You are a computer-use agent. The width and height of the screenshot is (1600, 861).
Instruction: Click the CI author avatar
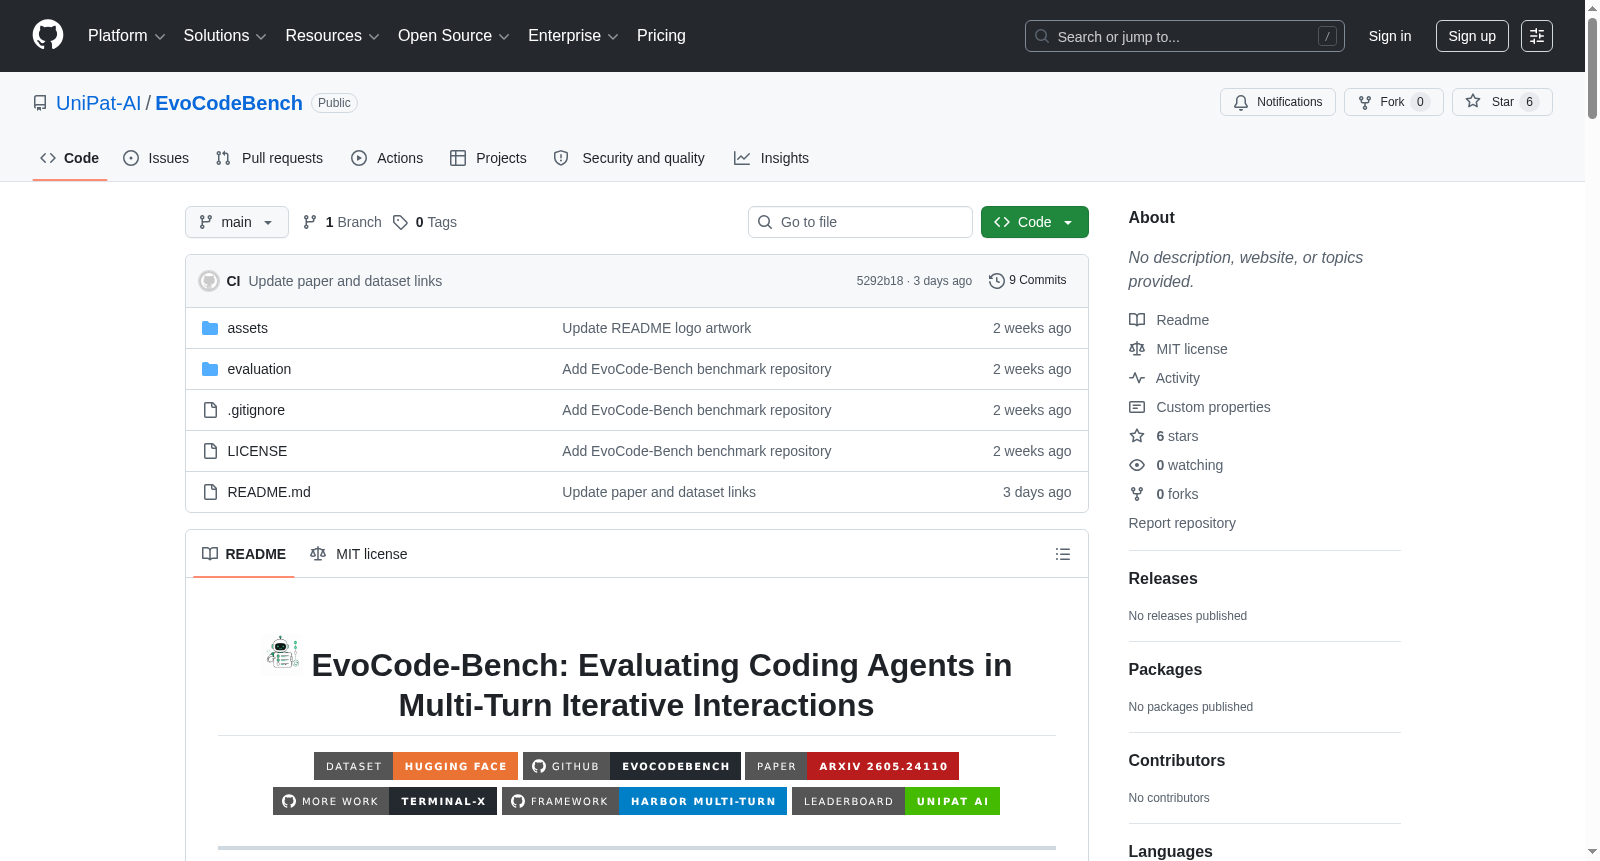click(209, 281)
